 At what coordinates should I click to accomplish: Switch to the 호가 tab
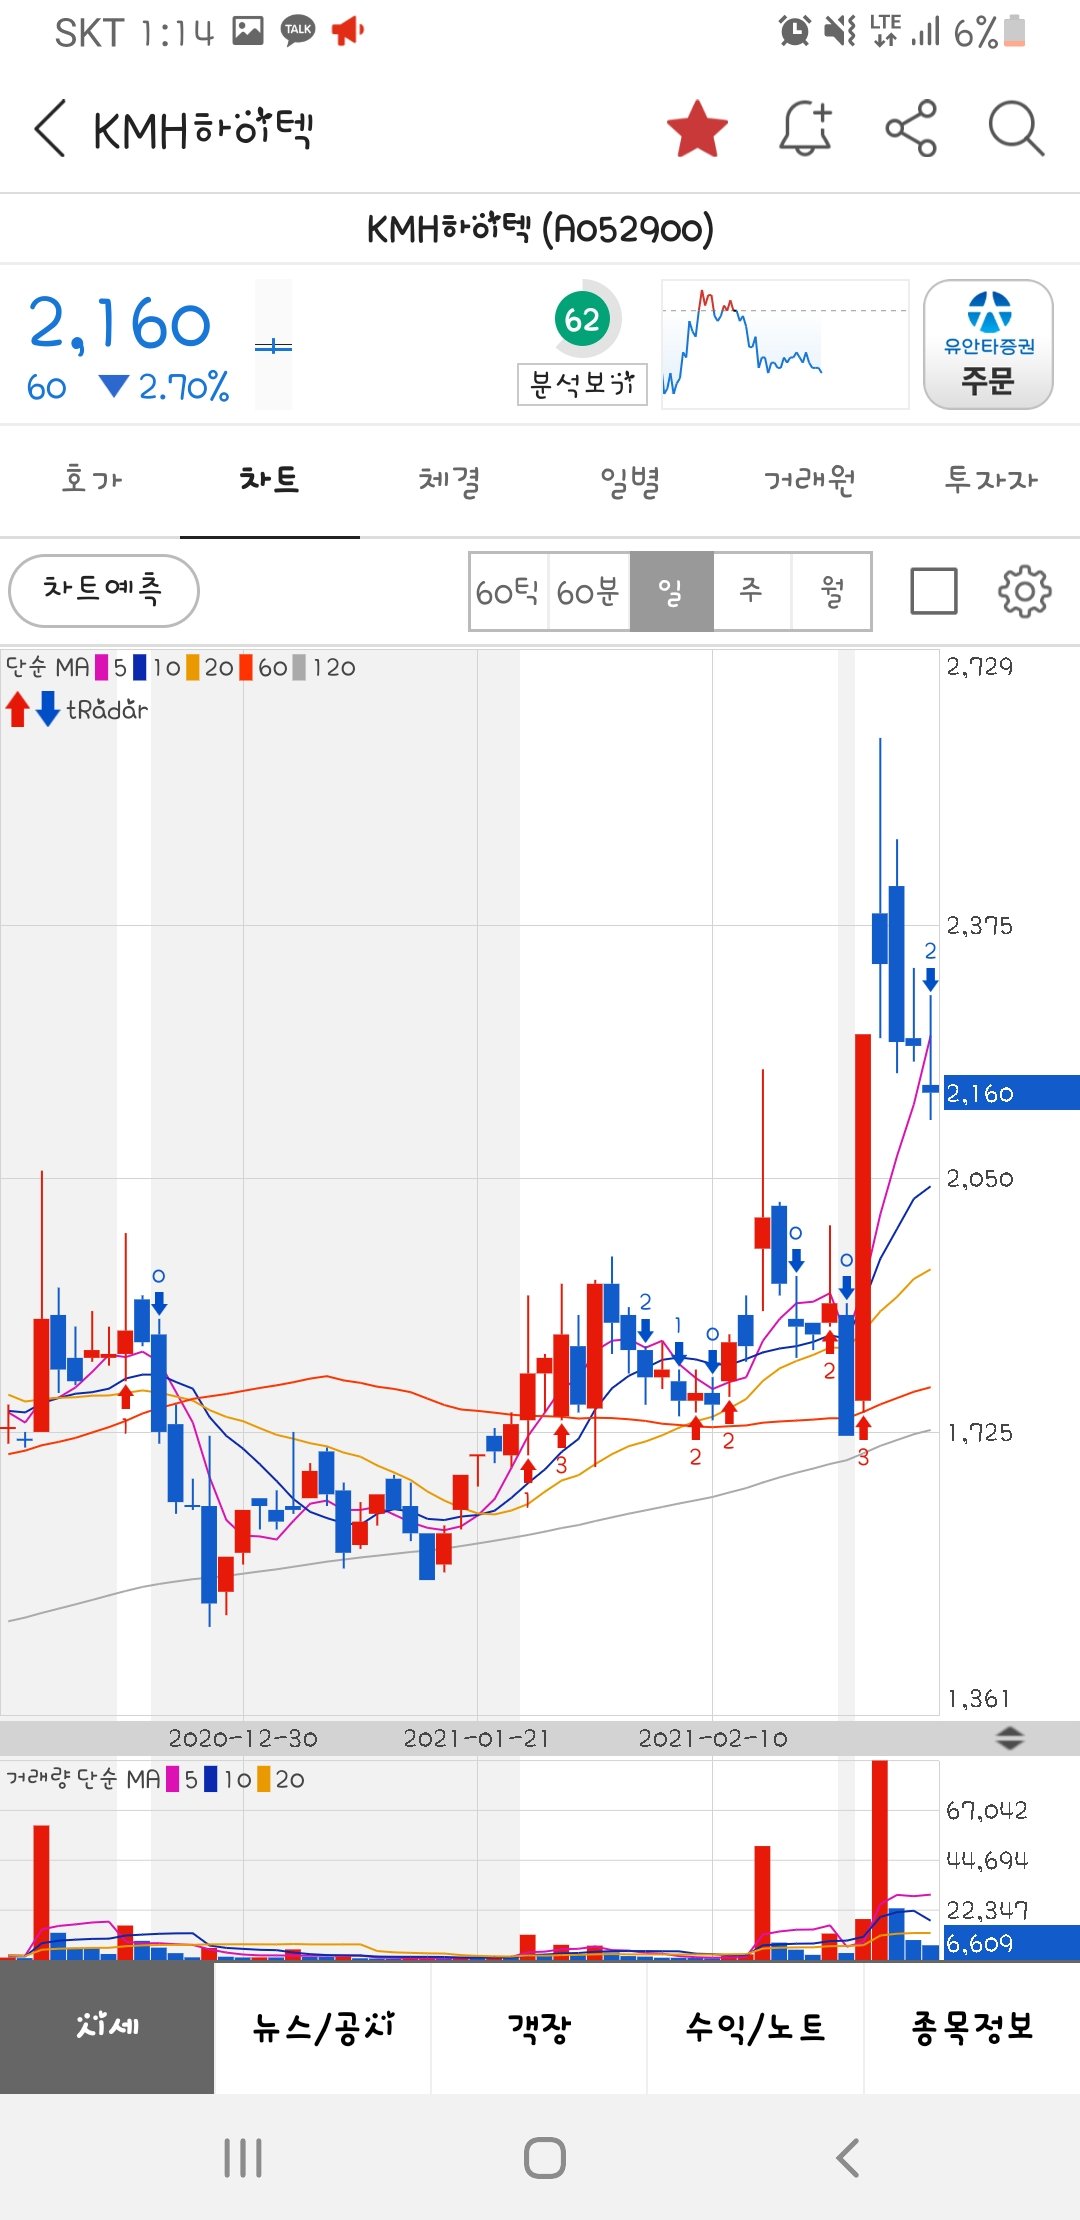tap(91, 481)
